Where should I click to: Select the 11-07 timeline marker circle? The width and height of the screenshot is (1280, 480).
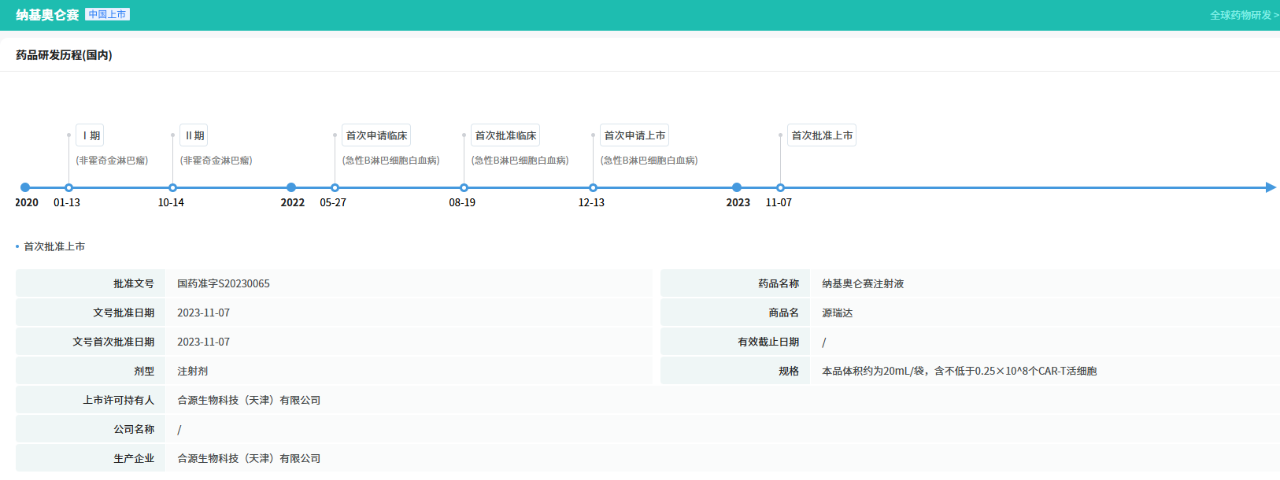click(x=780, y=187)
